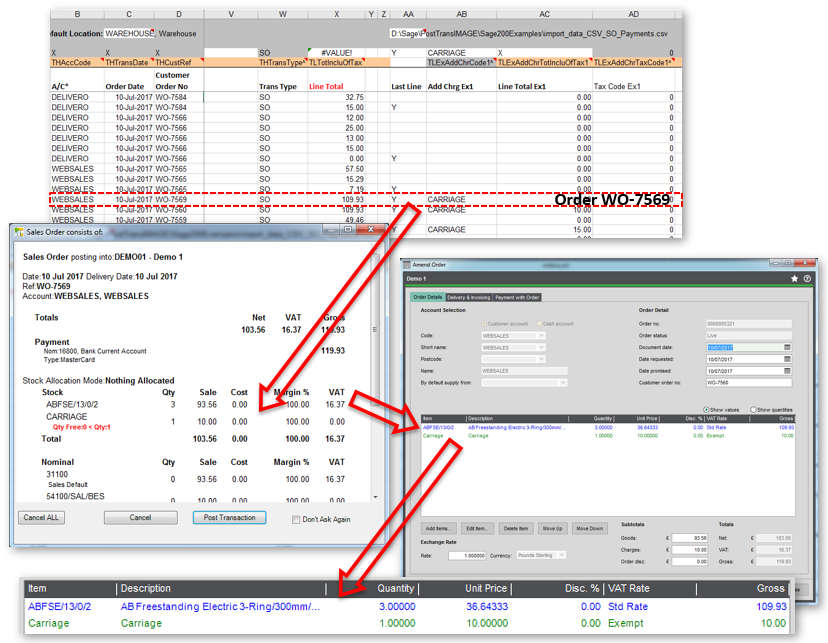Click the Post Transaction button

click(229, 517)
